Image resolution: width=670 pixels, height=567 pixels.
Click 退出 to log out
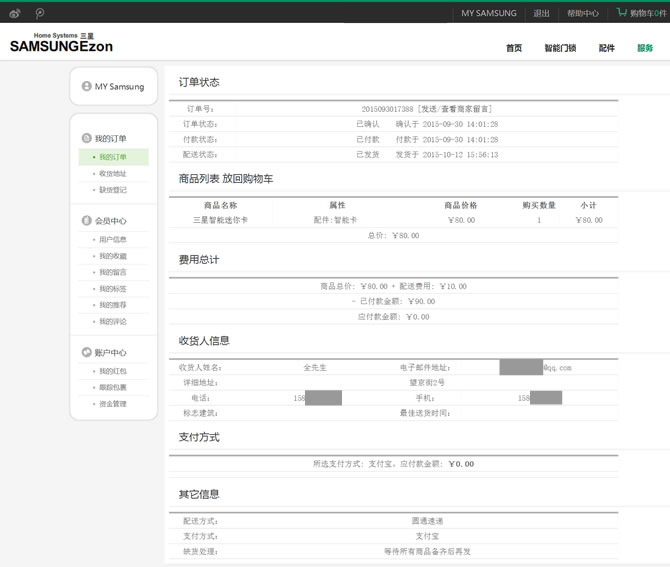tap(541, 13)
